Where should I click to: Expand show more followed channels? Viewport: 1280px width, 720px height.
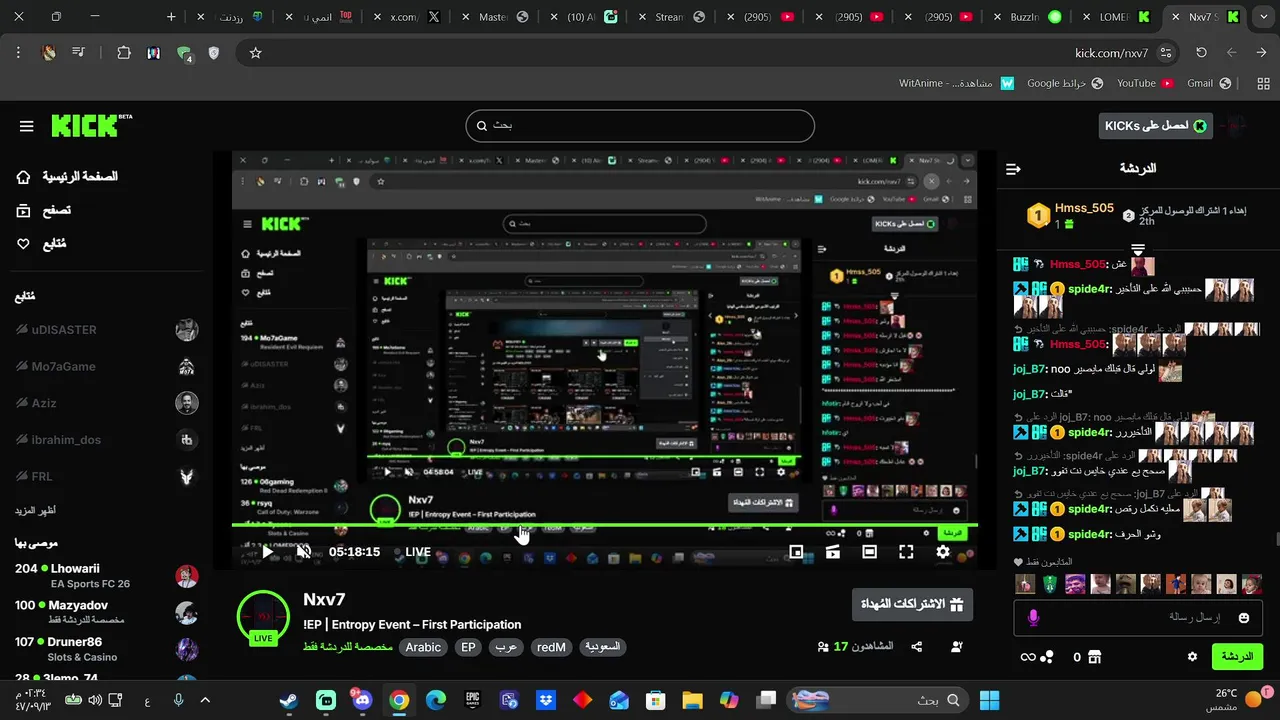pos(35,510)
